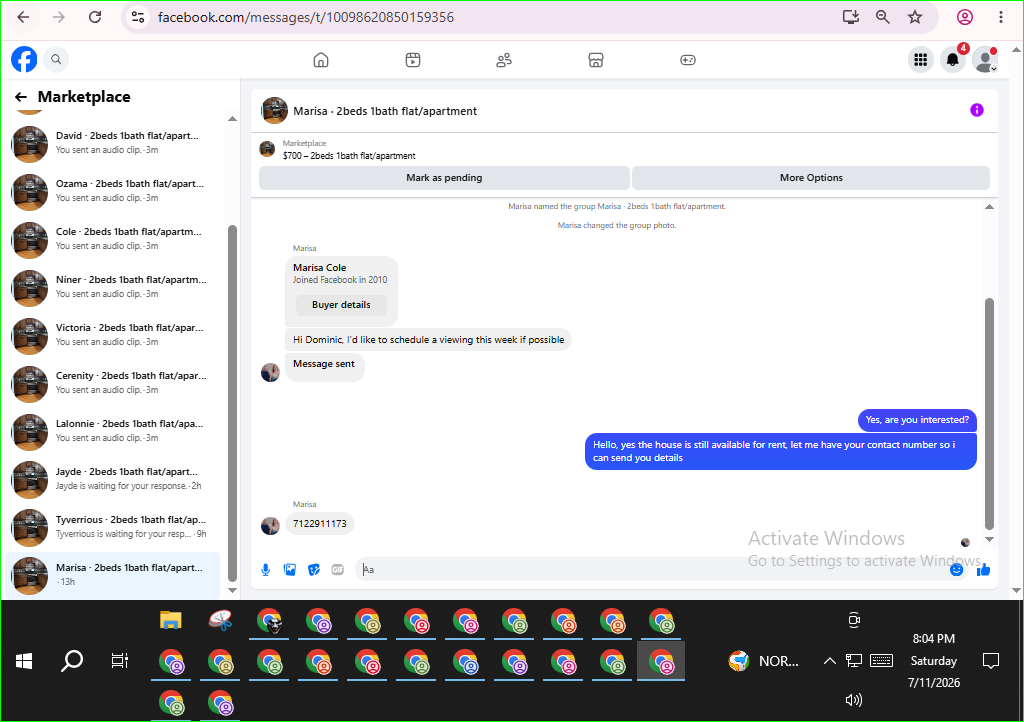Screen dimensions: 1024x722
Task: Open Chrome three-dot menu
Action: [1000, 17]
